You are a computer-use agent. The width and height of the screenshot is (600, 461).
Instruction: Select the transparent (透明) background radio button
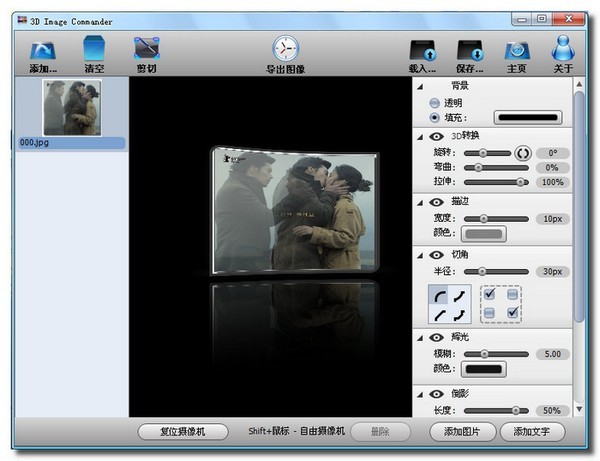[x=433, y=102]
